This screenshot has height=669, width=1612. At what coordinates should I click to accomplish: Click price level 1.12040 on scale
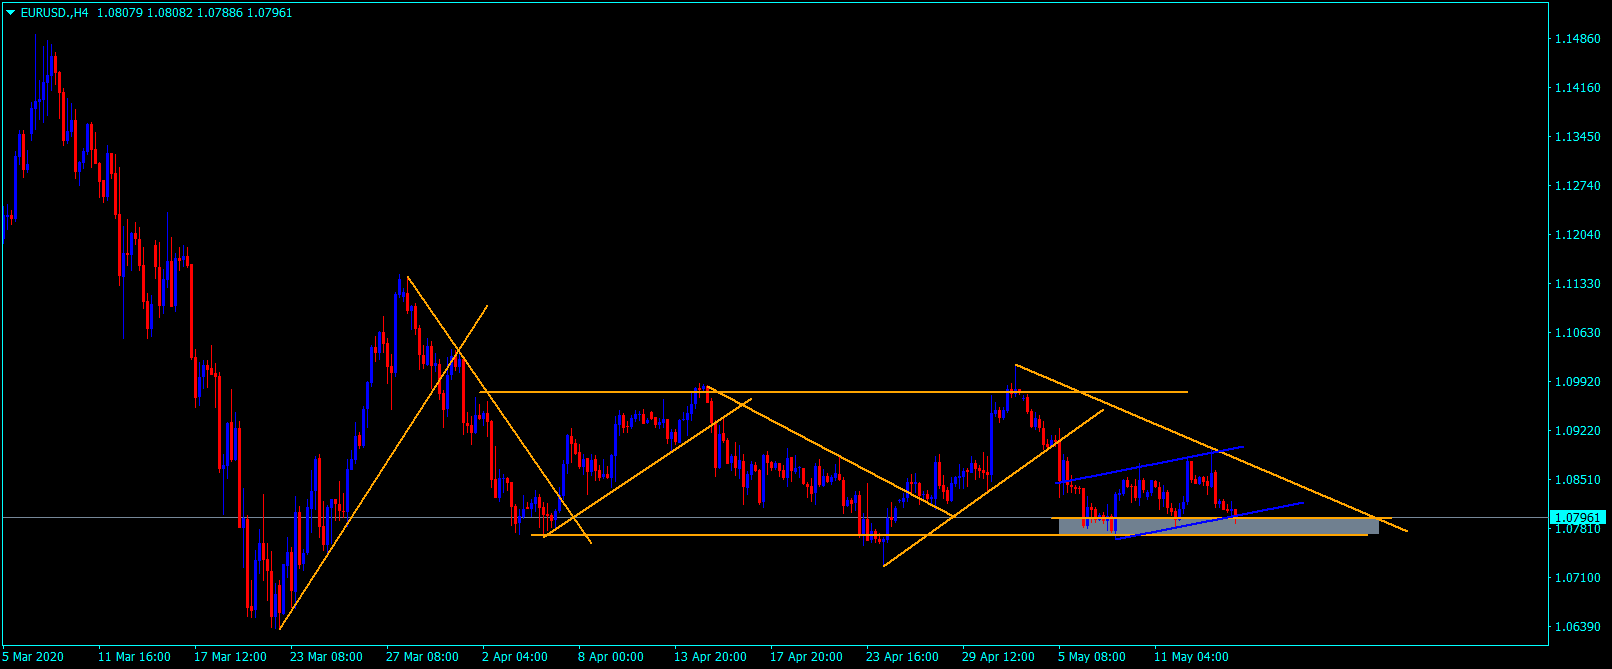click(x=1576, y=235)
